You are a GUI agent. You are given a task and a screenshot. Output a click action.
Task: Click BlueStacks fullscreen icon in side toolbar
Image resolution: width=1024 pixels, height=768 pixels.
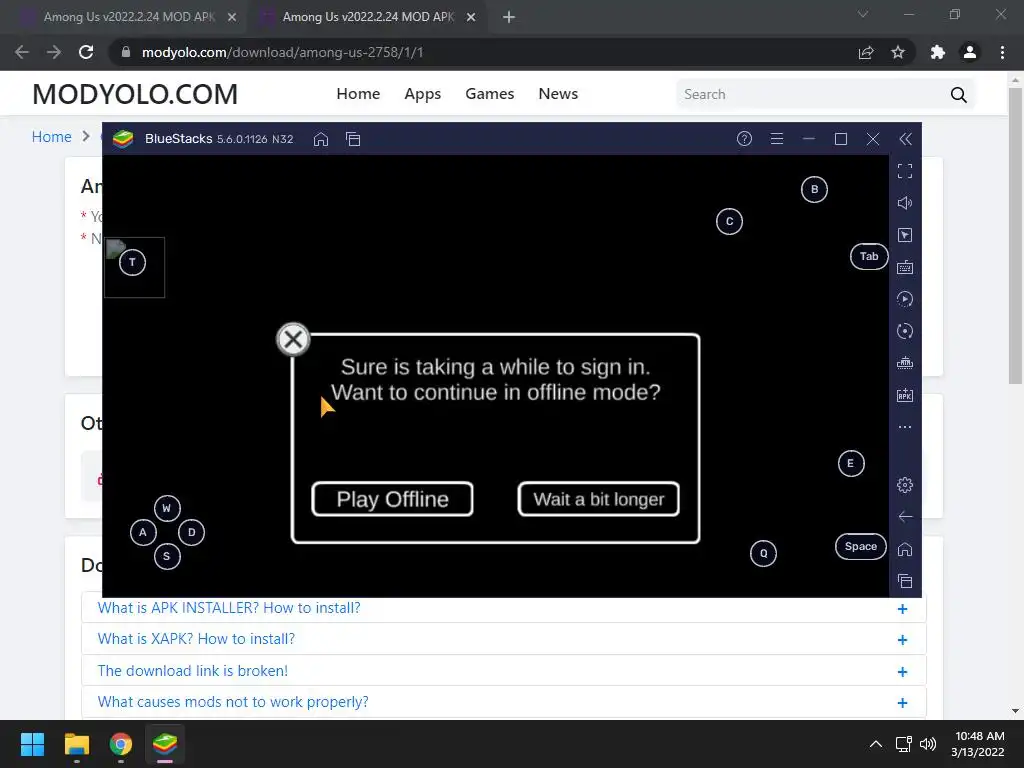904,171
